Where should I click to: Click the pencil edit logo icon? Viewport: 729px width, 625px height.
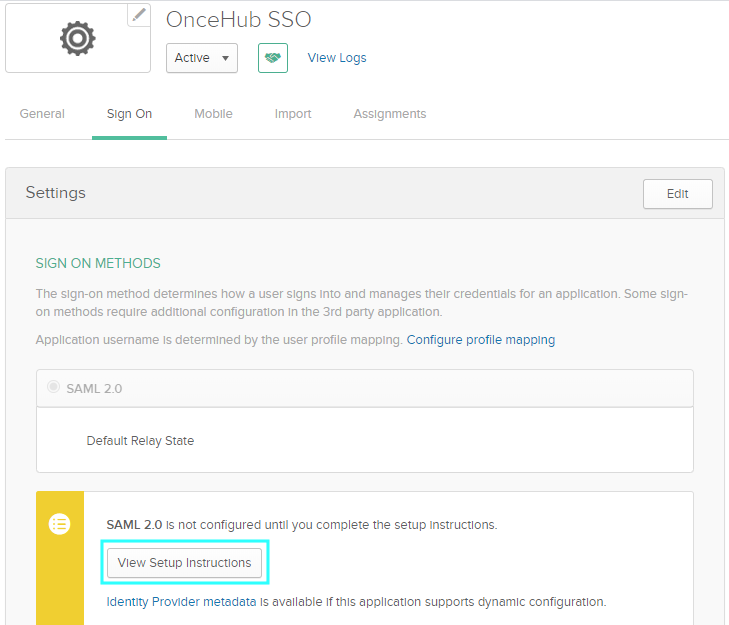tap(139, 15)
